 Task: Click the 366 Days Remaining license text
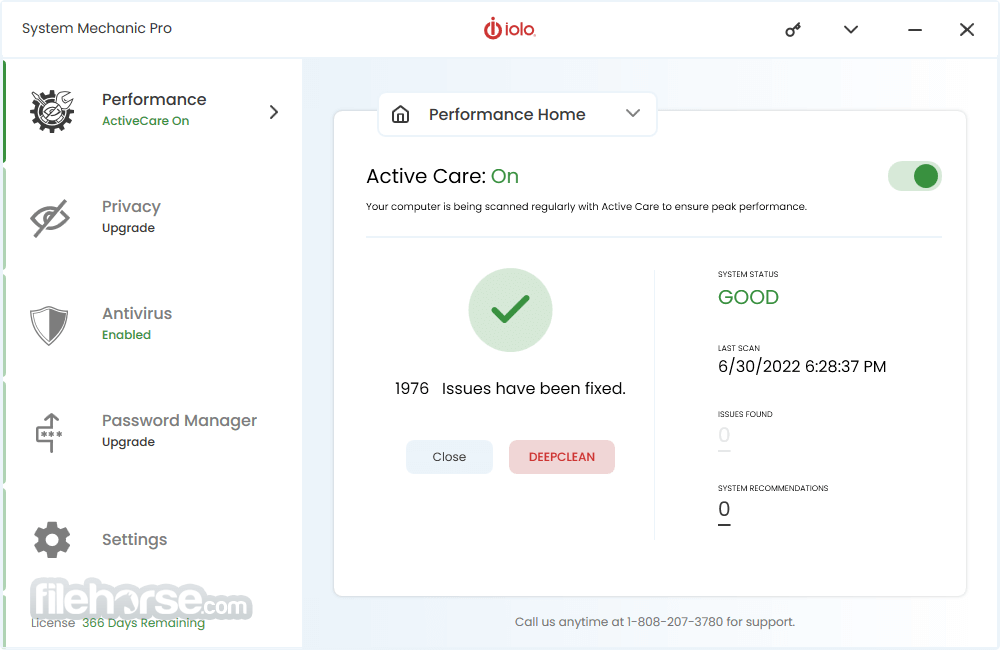click(x=143, y=623)
